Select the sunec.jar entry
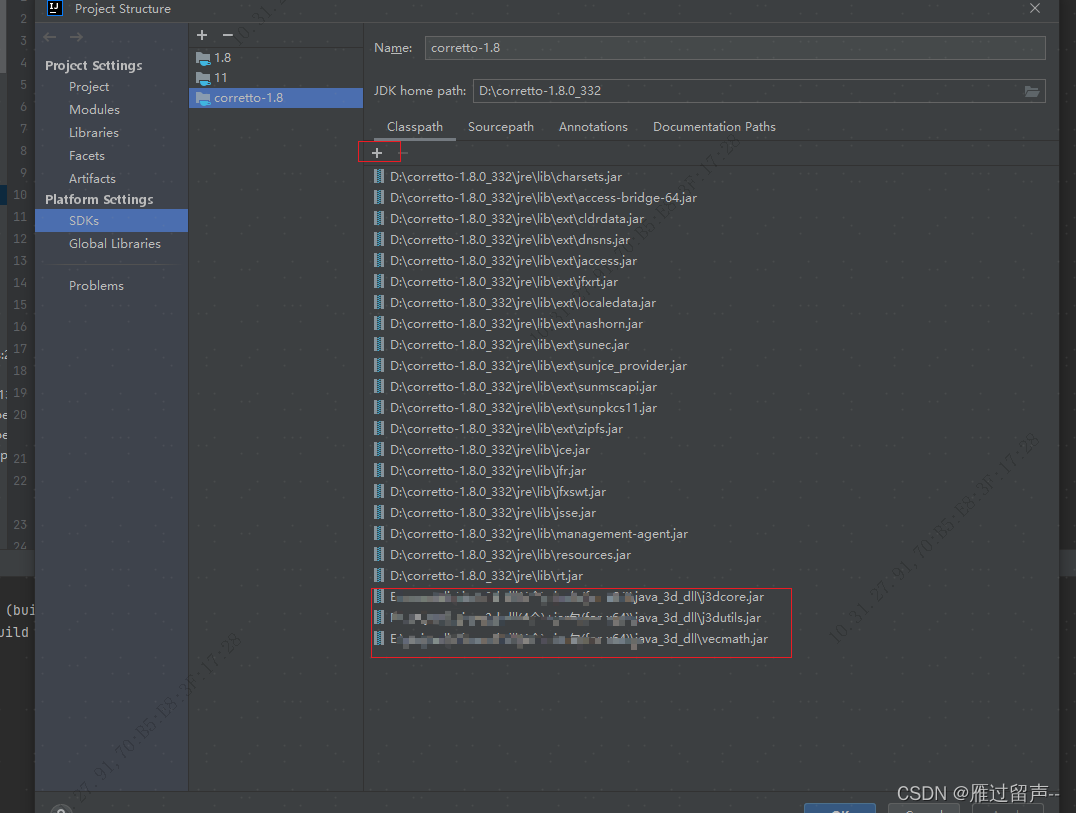The width and height of the screenshot is (1076, 813). 711,344
